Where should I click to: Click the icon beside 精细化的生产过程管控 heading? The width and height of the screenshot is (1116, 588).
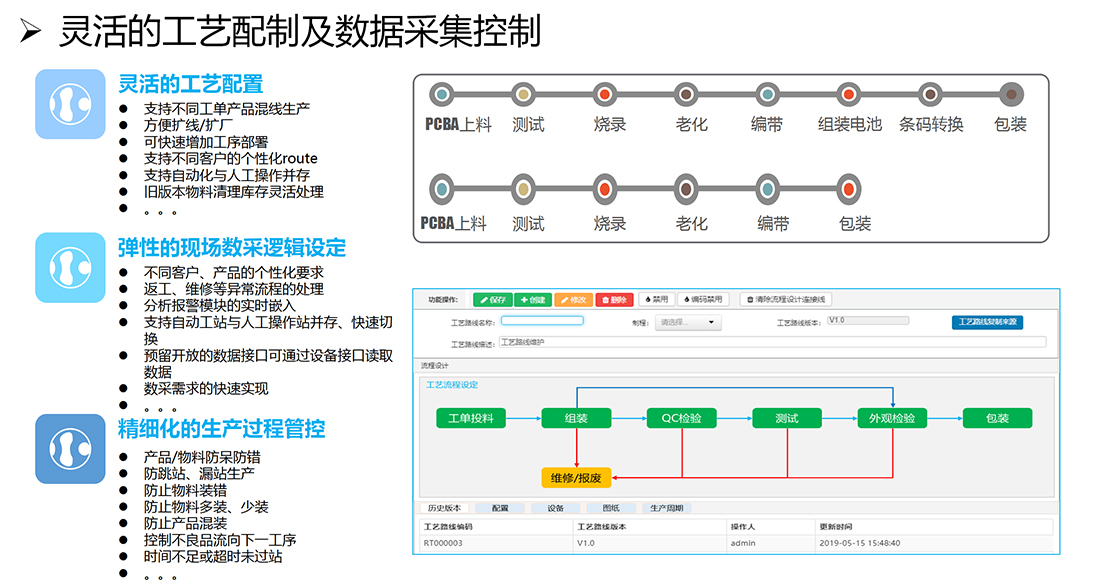tap(70, 449)
